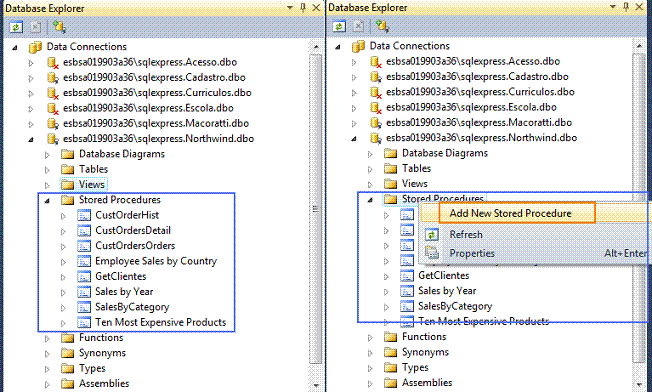The width and height of the screenshot is (652, 392).
Task: Click Tables folder icon in left panel
Action: pos(67,169)
